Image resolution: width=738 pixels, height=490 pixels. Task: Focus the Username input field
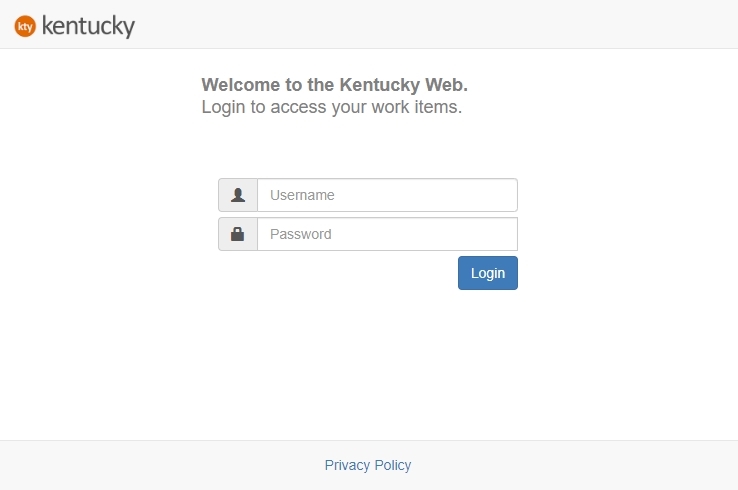[387, 195]
